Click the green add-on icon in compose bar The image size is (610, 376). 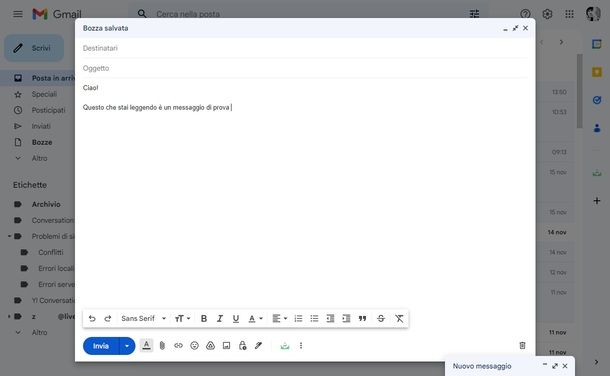(285, 346)
